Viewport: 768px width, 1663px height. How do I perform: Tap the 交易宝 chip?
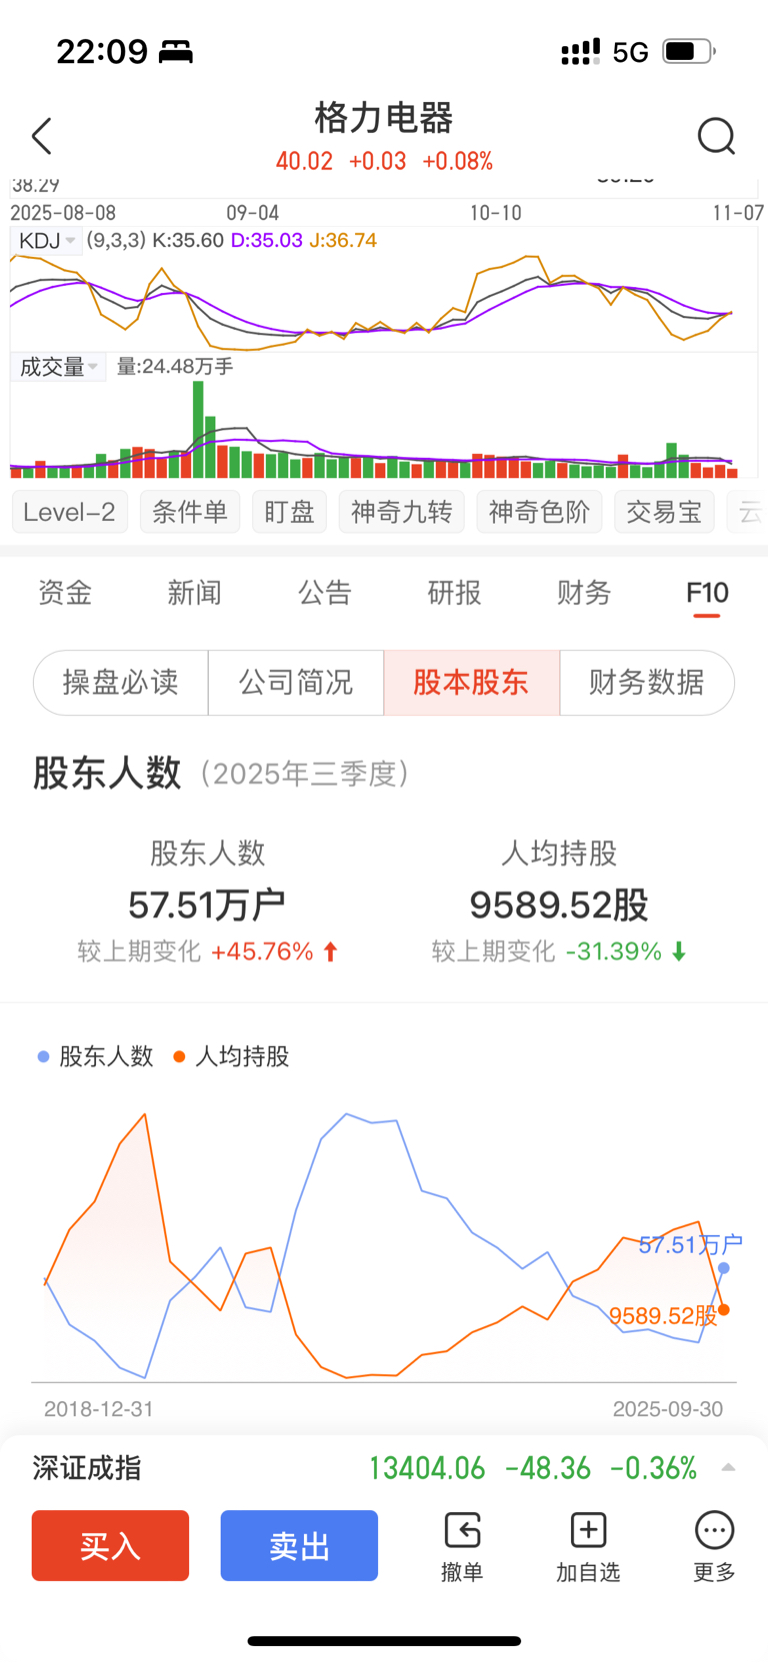[664, 512]
